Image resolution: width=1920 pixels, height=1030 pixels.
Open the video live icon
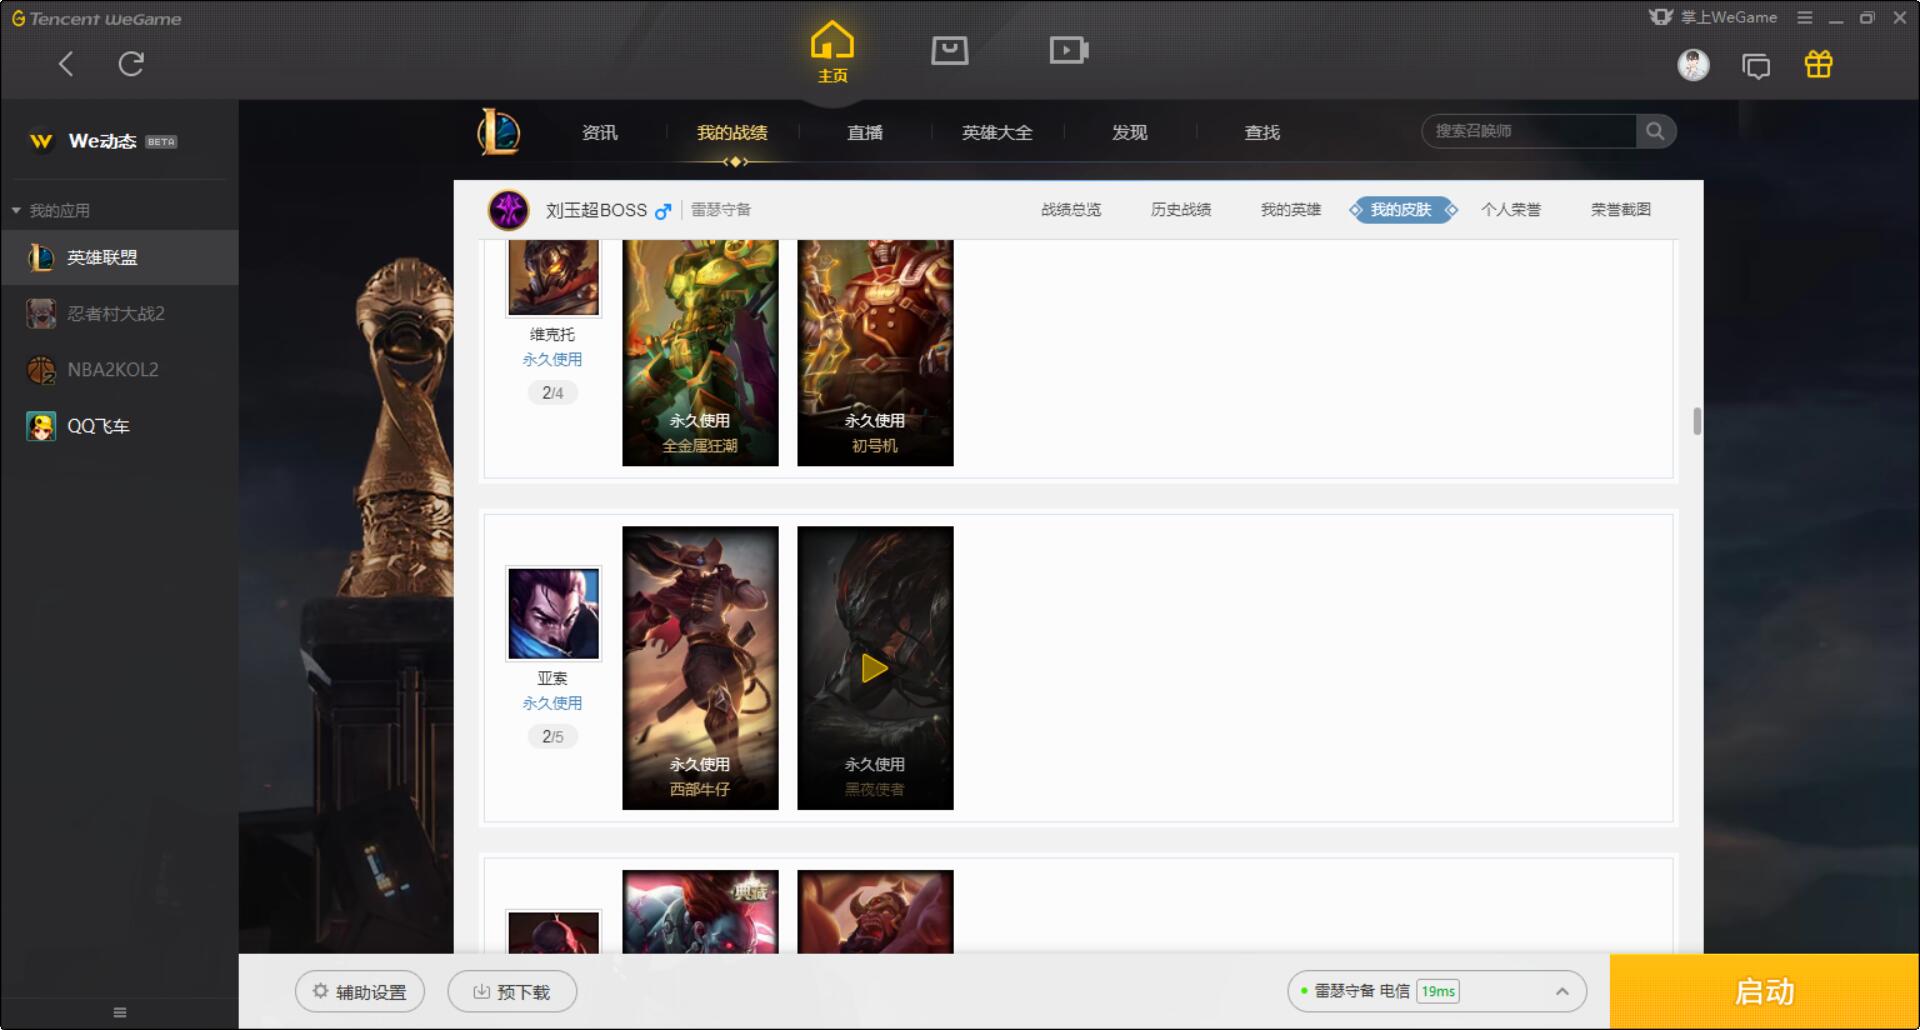pos(1068,50)
